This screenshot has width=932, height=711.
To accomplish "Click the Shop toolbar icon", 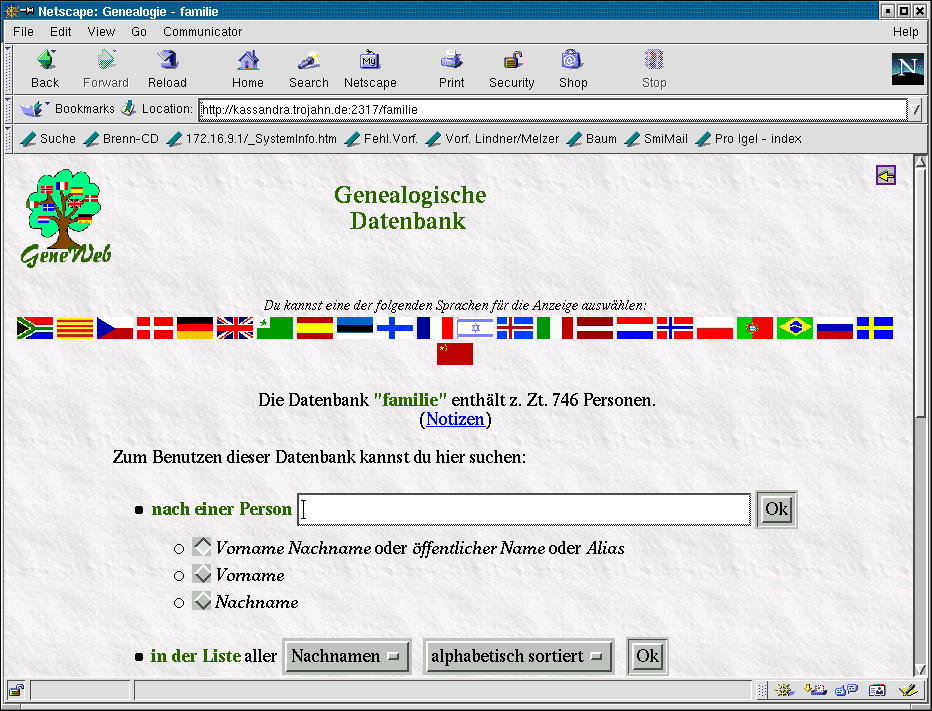I will 572,60.
